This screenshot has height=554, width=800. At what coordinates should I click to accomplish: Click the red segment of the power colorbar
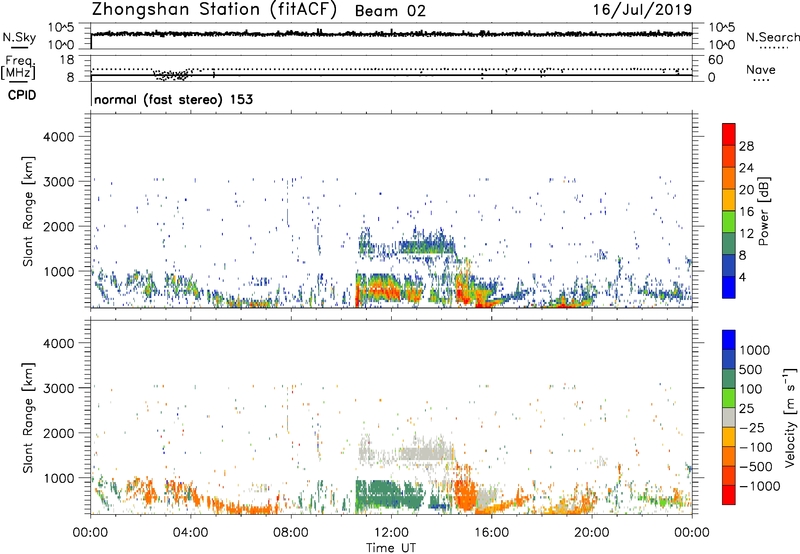point(729,134)
